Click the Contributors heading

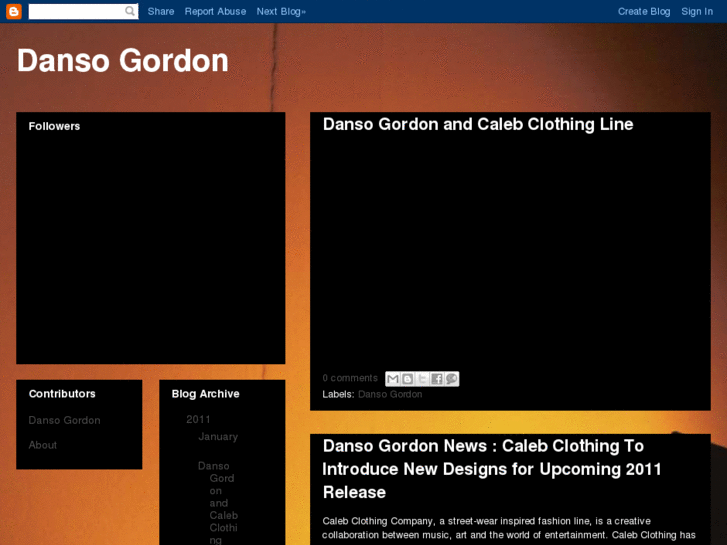click(62, 394)
